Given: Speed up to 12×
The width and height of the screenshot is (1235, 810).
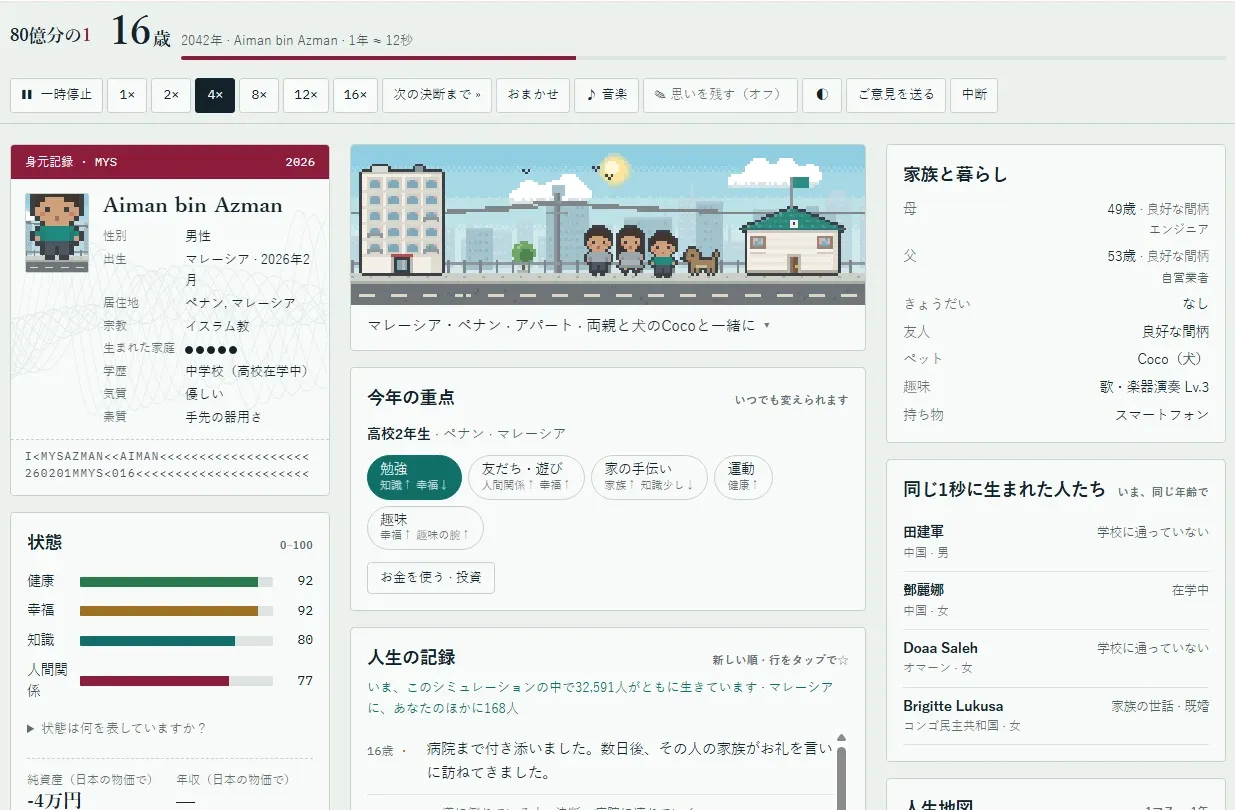Looking at the screenshot, I should coord(305,95).
